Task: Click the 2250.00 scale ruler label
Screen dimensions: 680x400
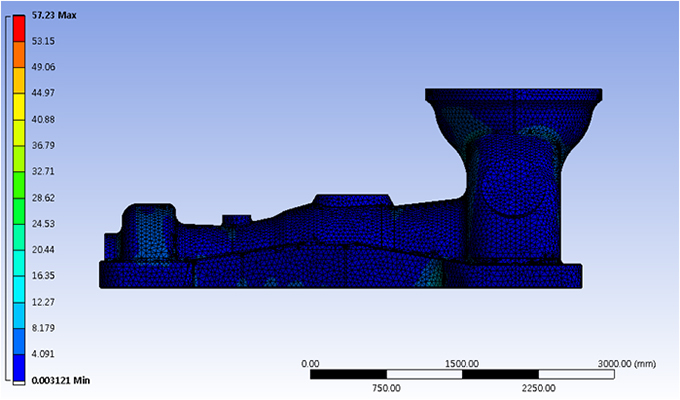Action: point(538,388)
